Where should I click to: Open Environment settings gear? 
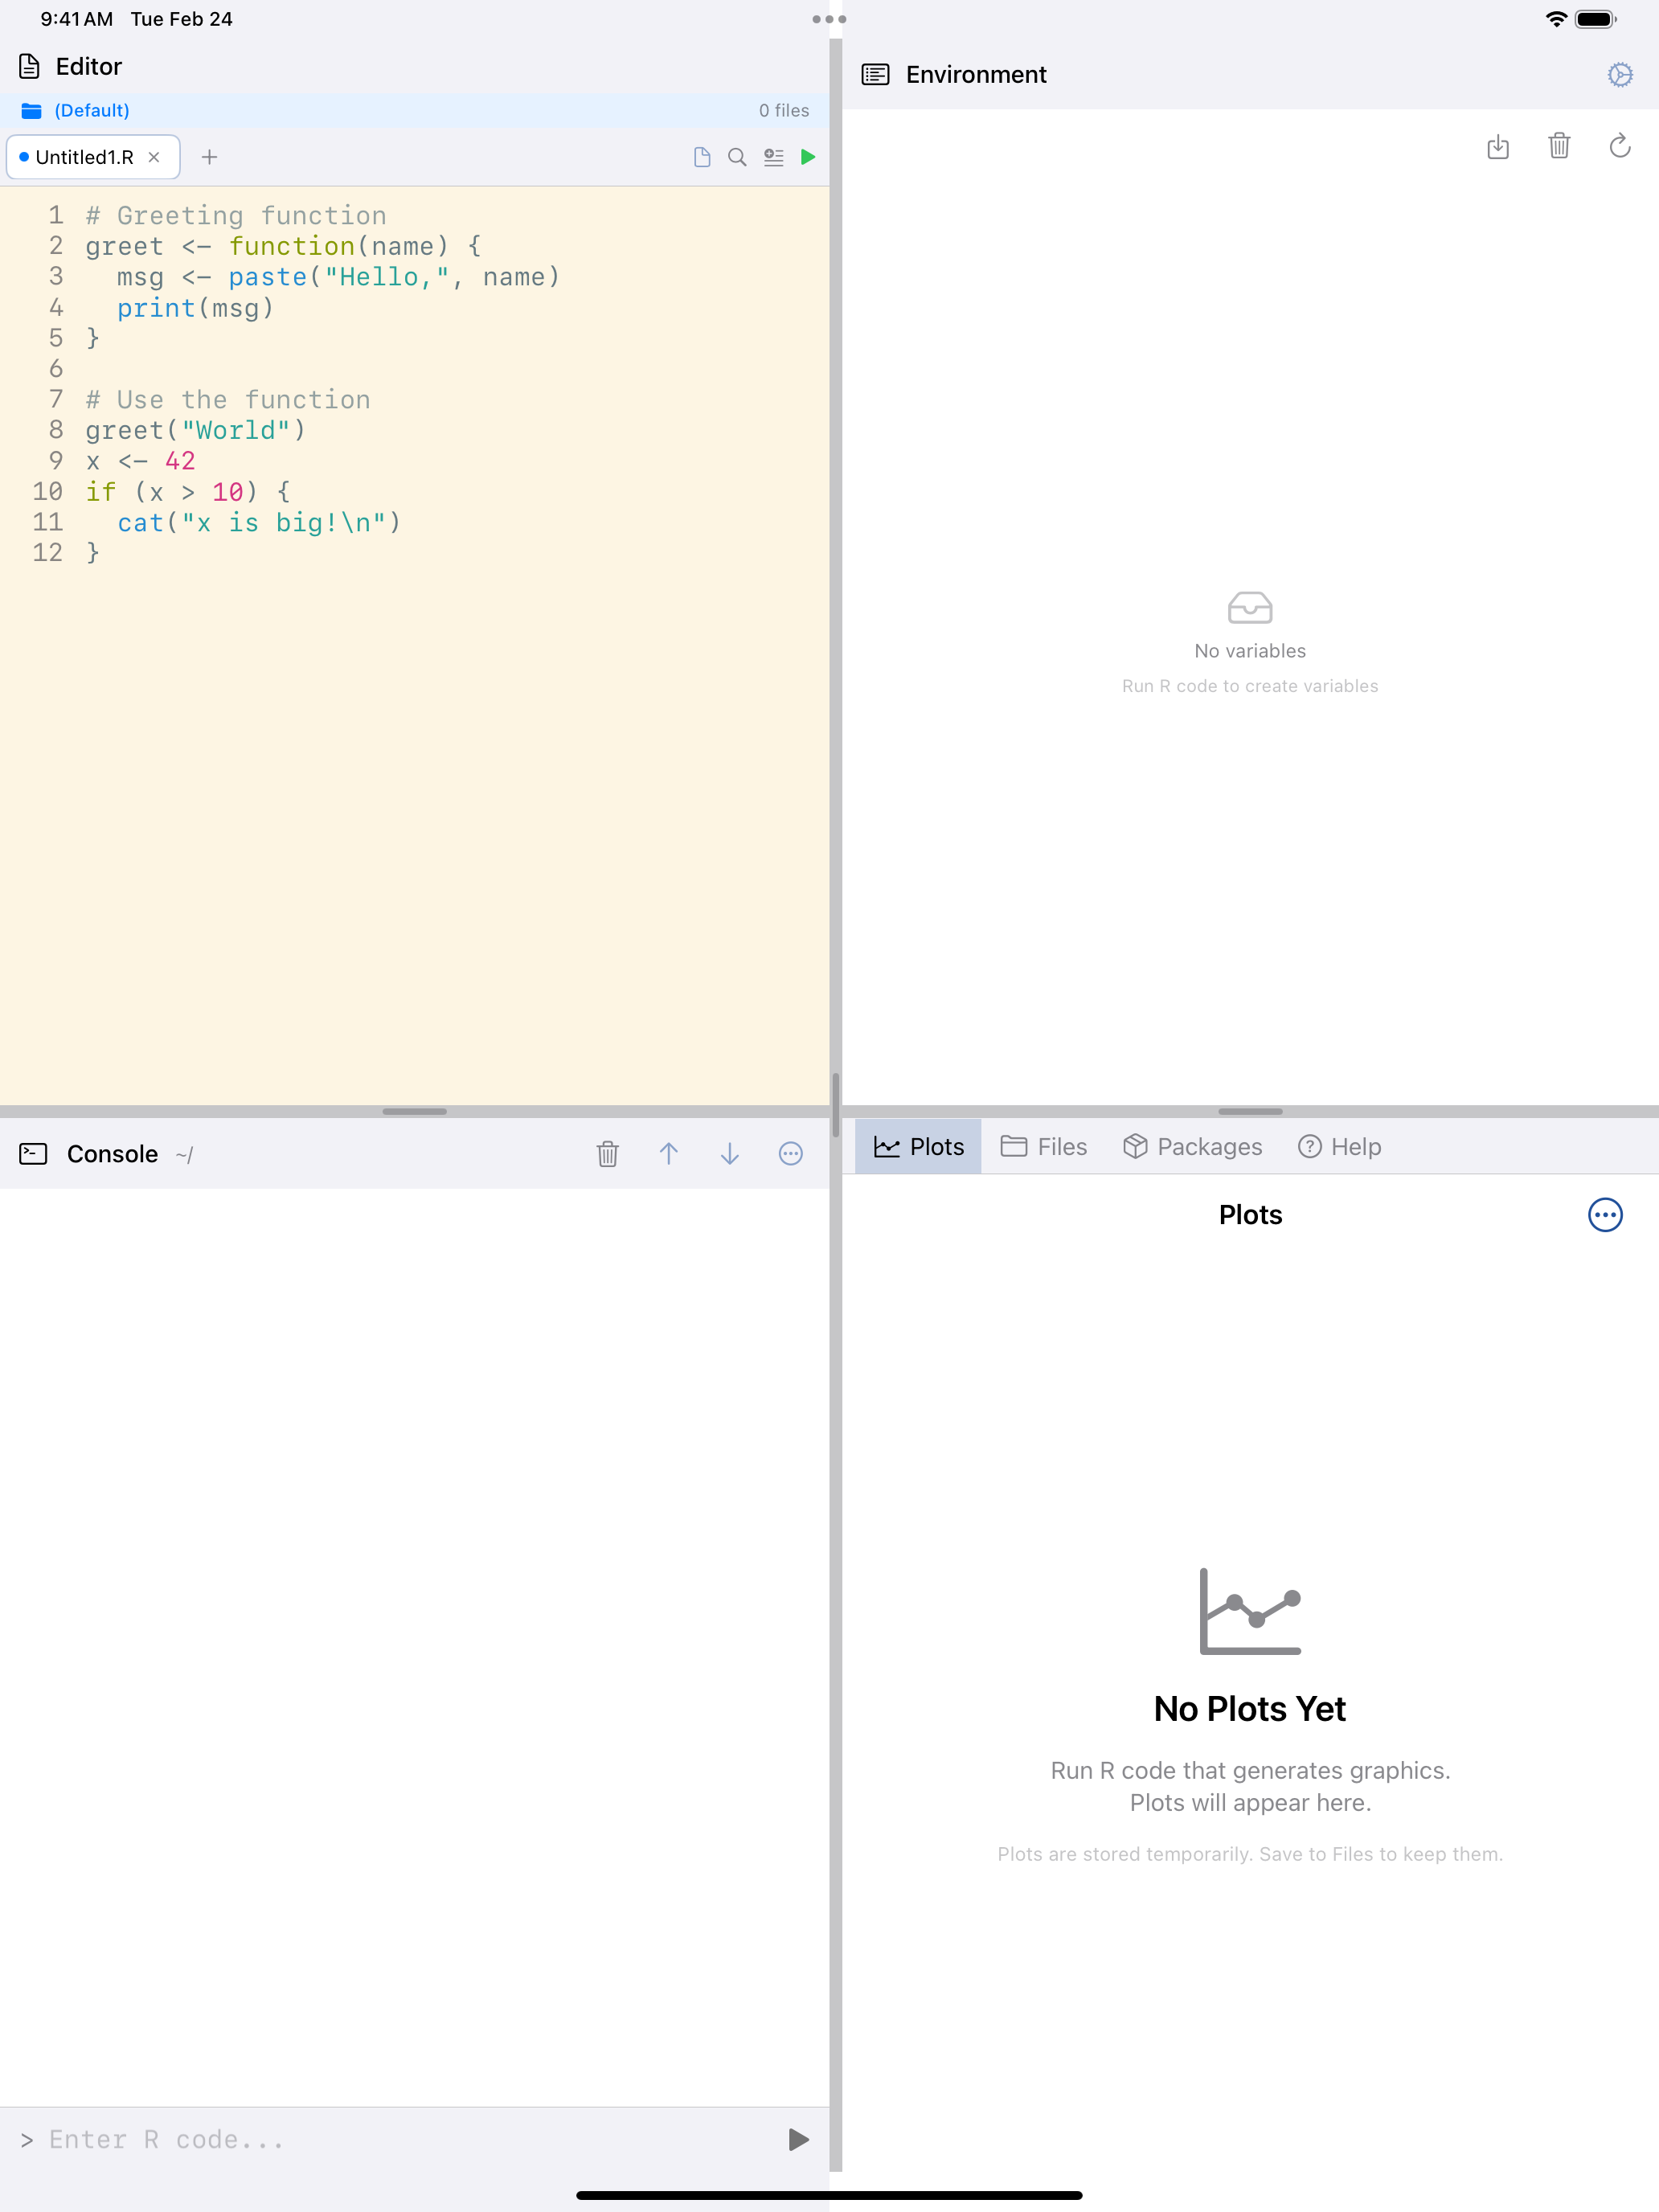1620,74
